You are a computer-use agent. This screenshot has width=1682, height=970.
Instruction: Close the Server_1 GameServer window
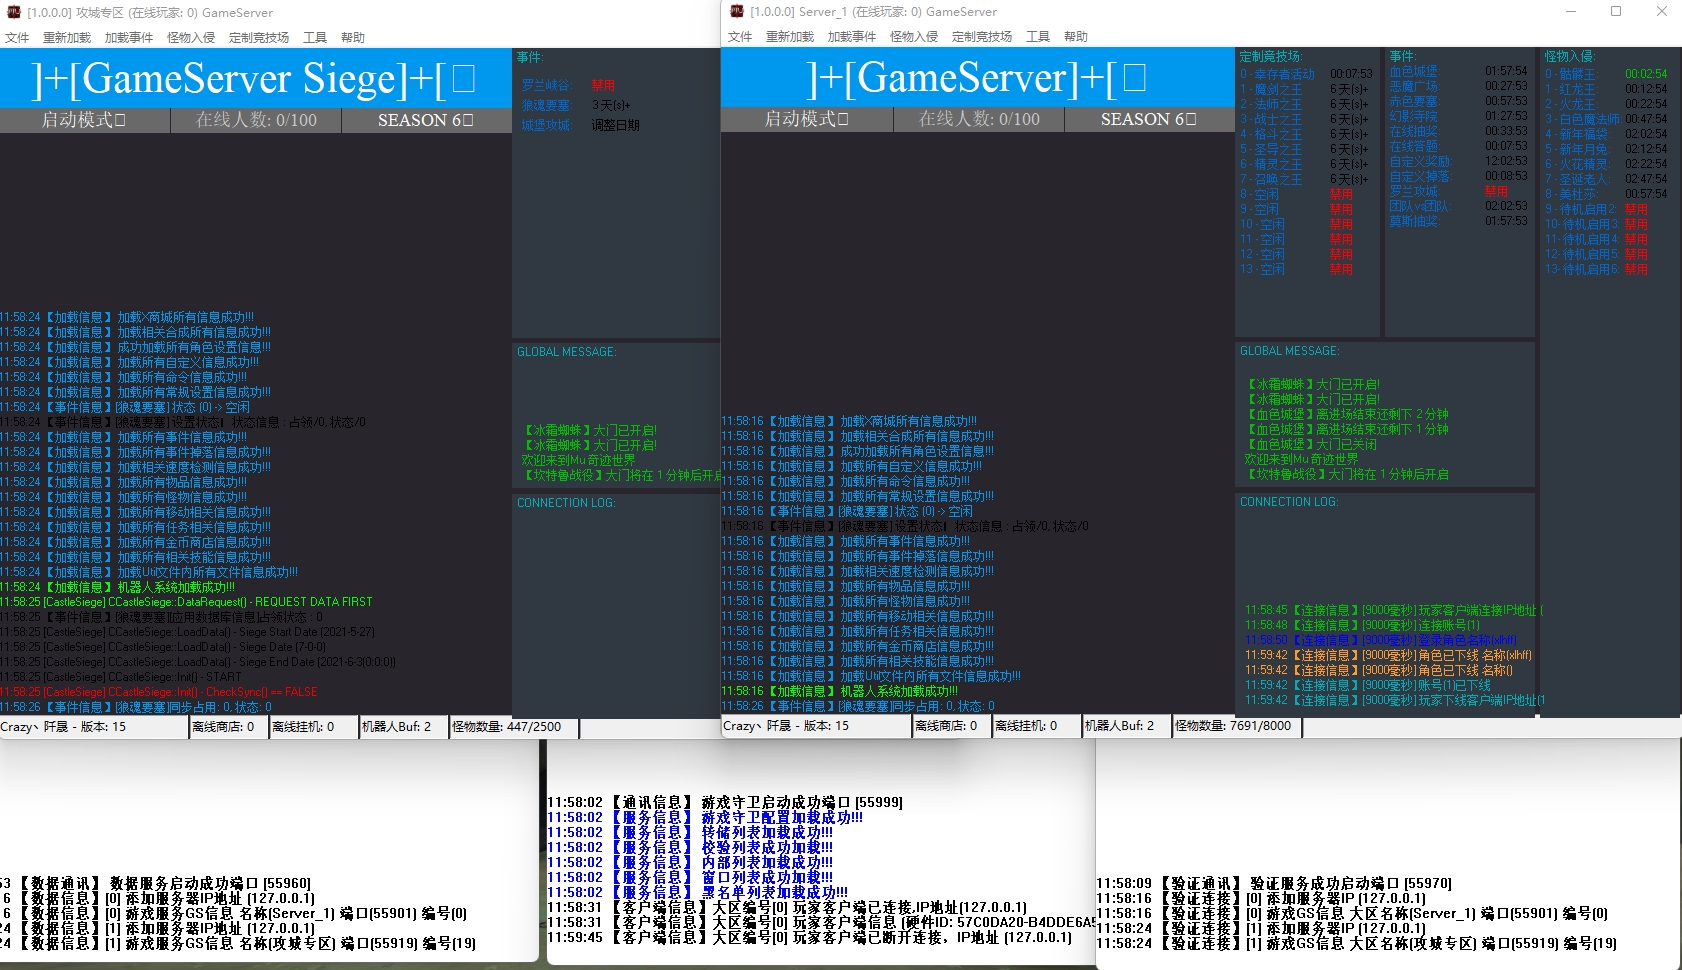coord(1661,11)
